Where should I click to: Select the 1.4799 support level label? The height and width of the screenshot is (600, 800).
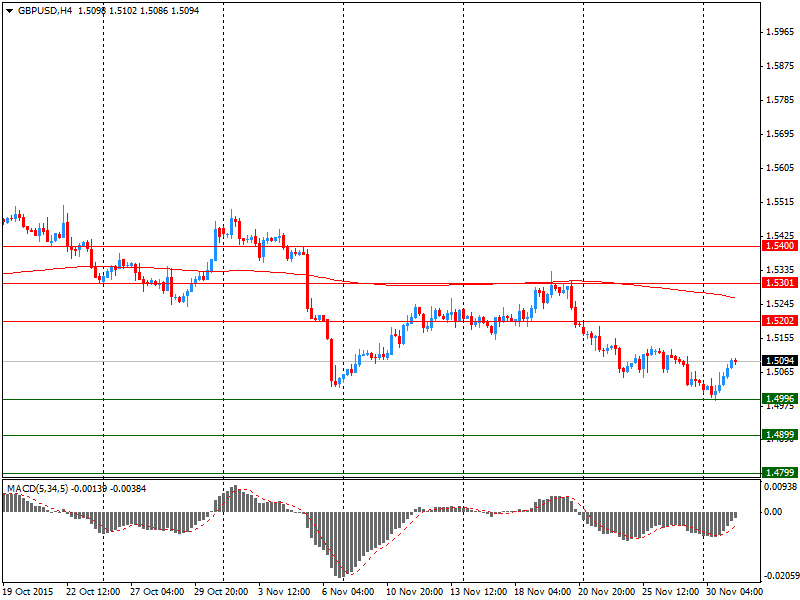click(x=780, y=472)
